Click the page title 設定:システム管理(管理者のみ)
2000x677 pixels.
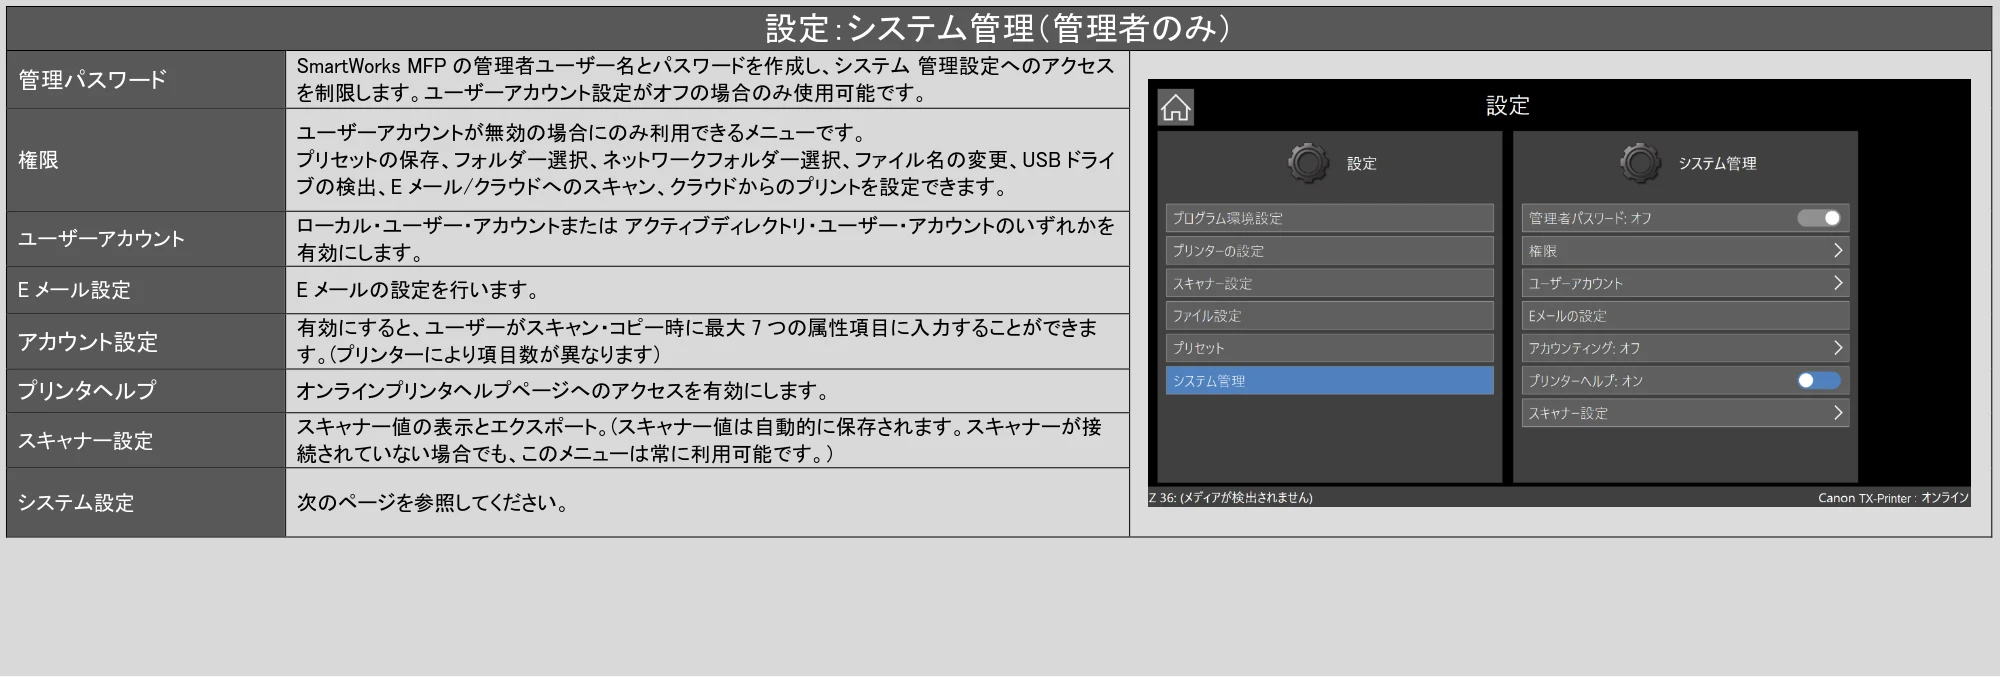pos(998,28)
